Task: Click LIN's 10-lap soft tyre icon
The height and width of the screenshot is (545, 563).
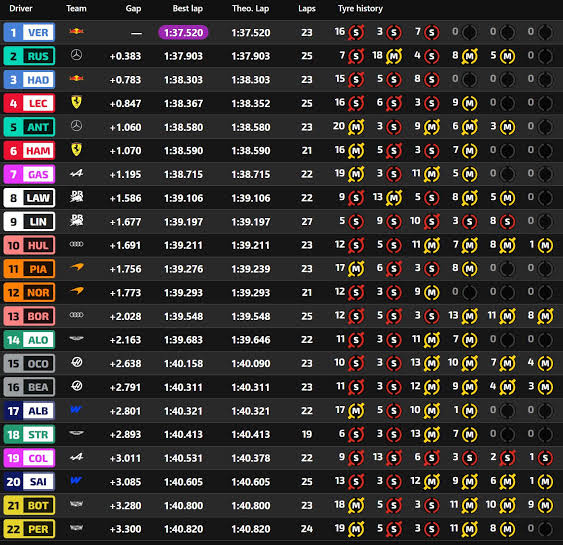Action: click(x=432, y=222)
